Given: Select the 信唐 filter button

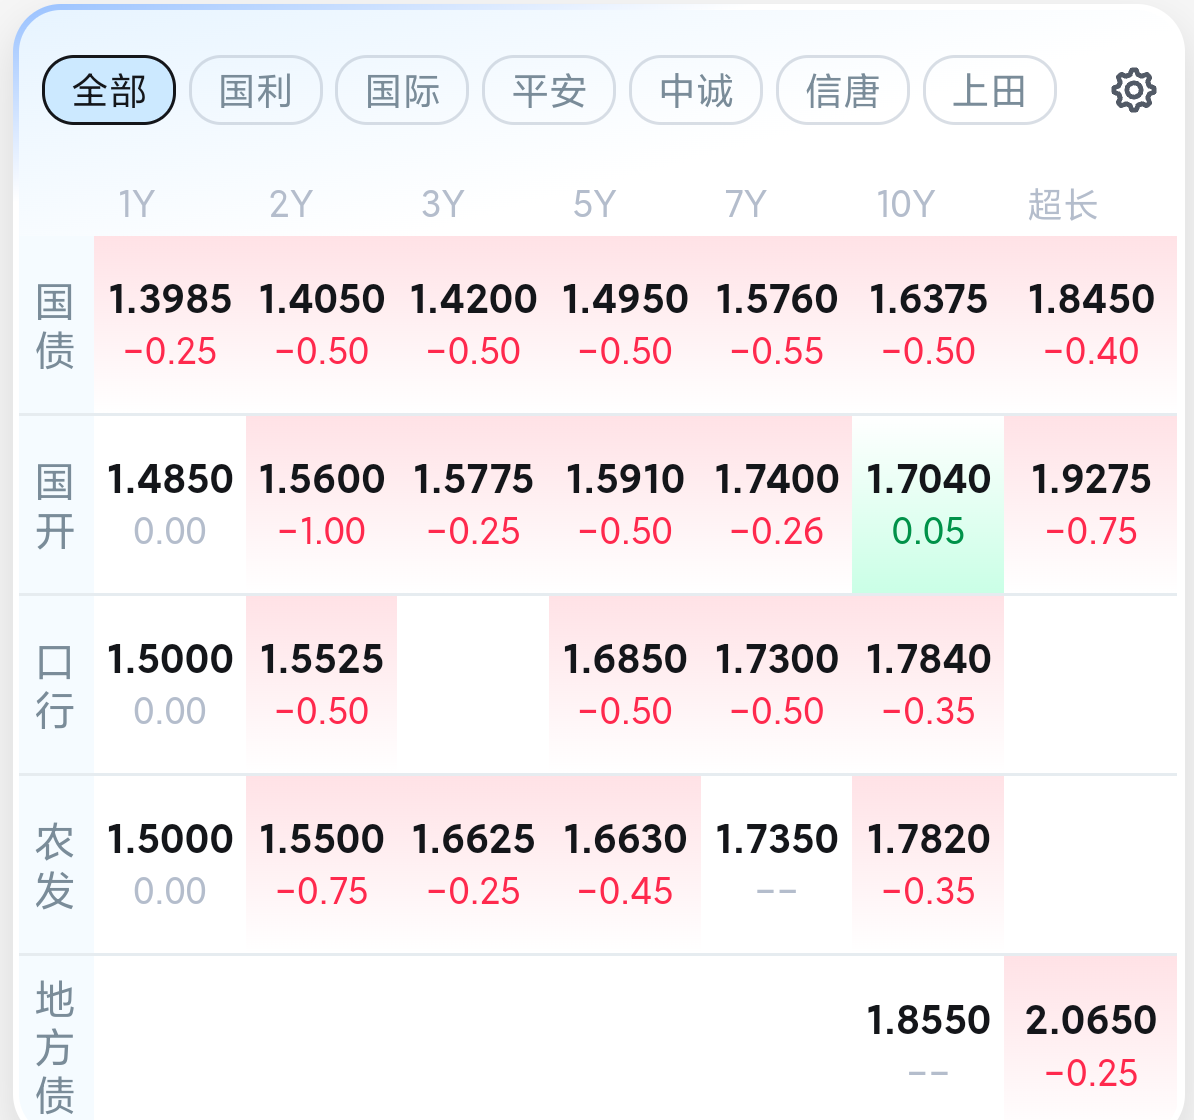Looking at the screenshot, I should coord(843,91).
